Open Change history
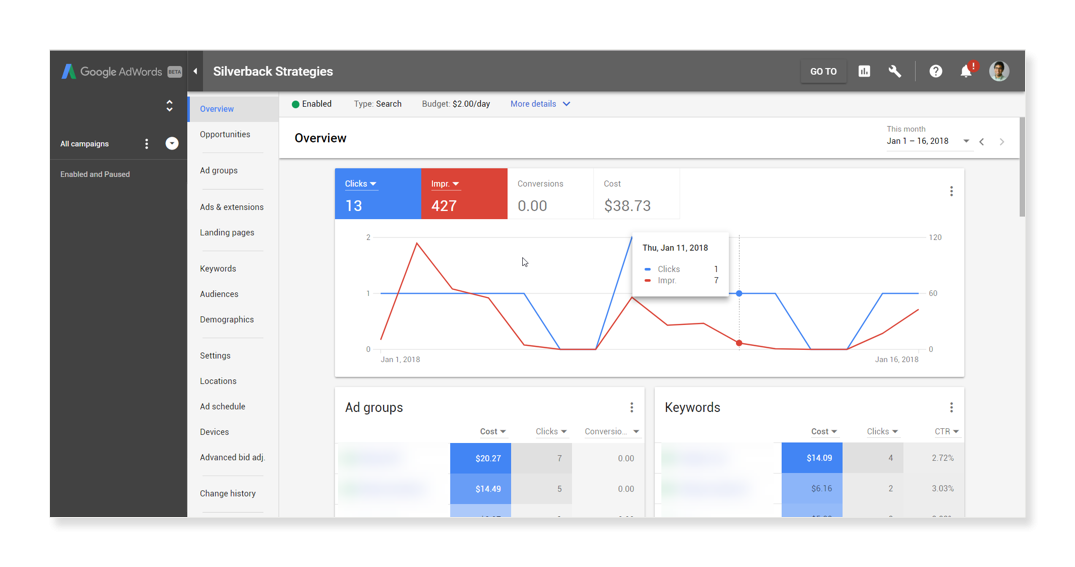The height and width of the screenshot is (567, 1075). [x=228, y=494]
